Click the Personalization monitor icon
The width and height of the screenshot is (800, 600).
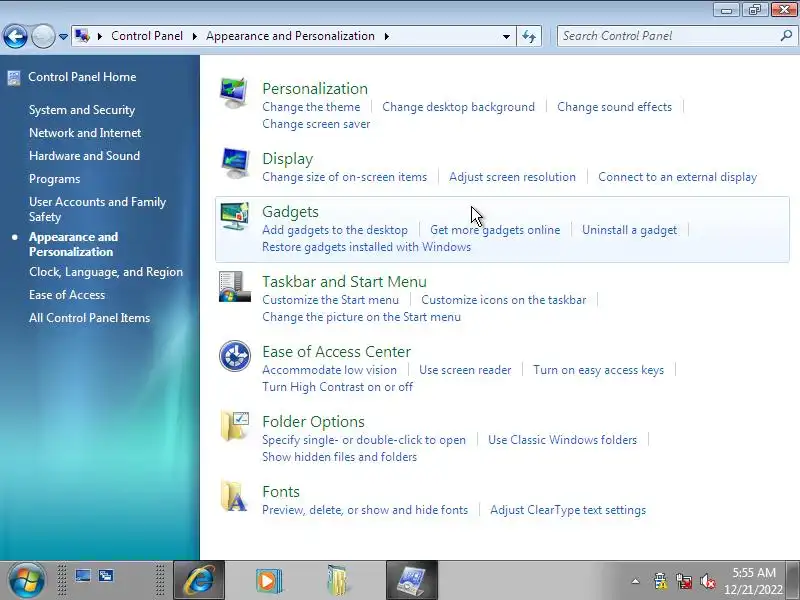point(234,93)
